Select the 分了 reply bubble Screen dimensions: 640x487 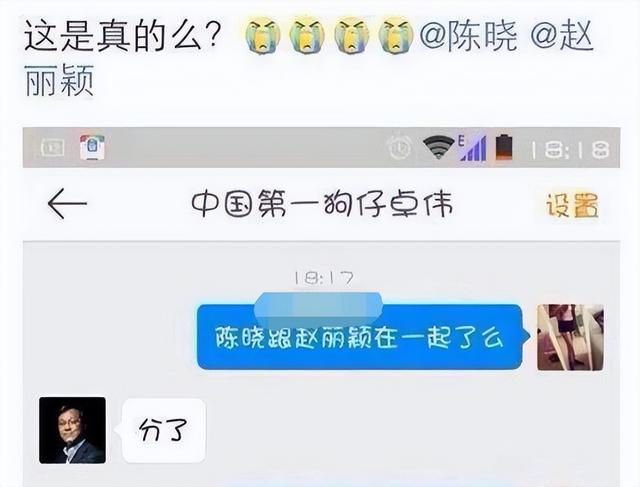pos(163,431)
